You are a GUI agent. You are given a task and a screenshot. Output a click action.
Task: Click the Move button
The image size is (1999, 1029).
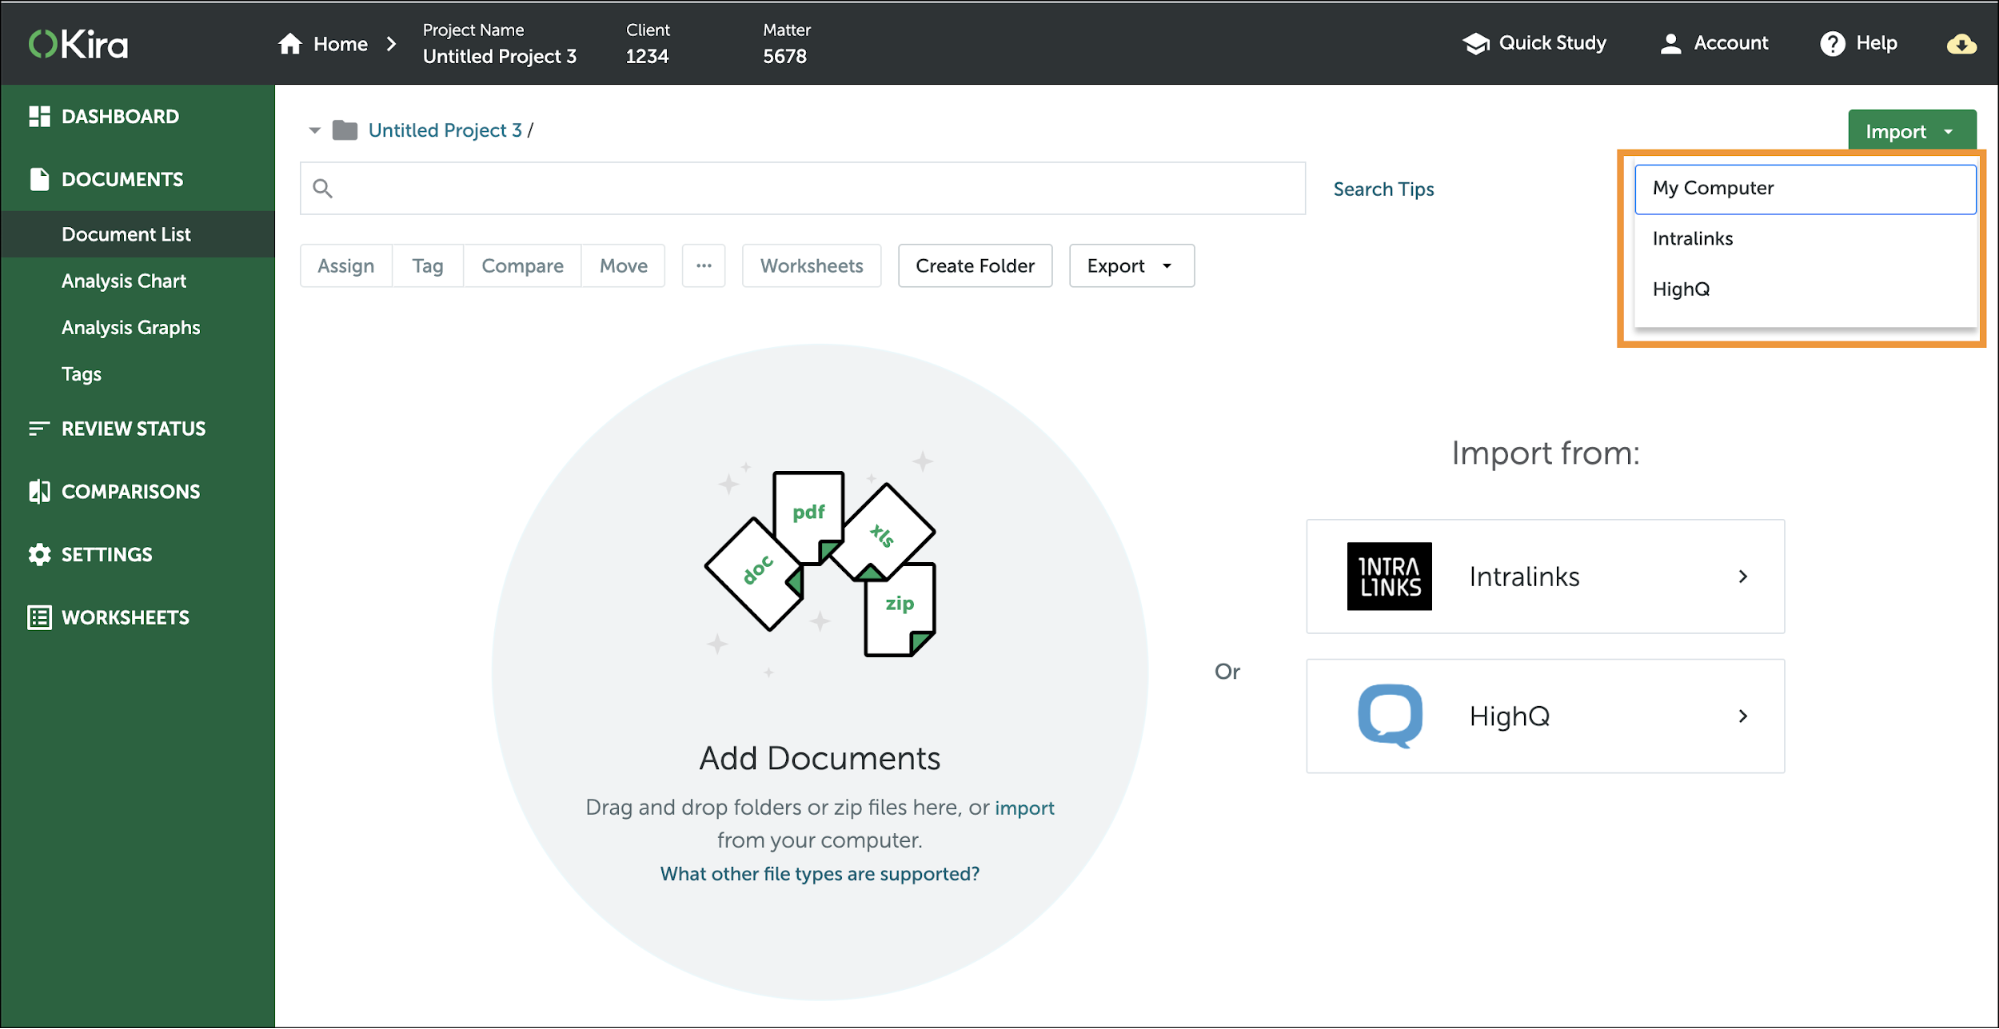pyautogui.click(x=624, y=266)
